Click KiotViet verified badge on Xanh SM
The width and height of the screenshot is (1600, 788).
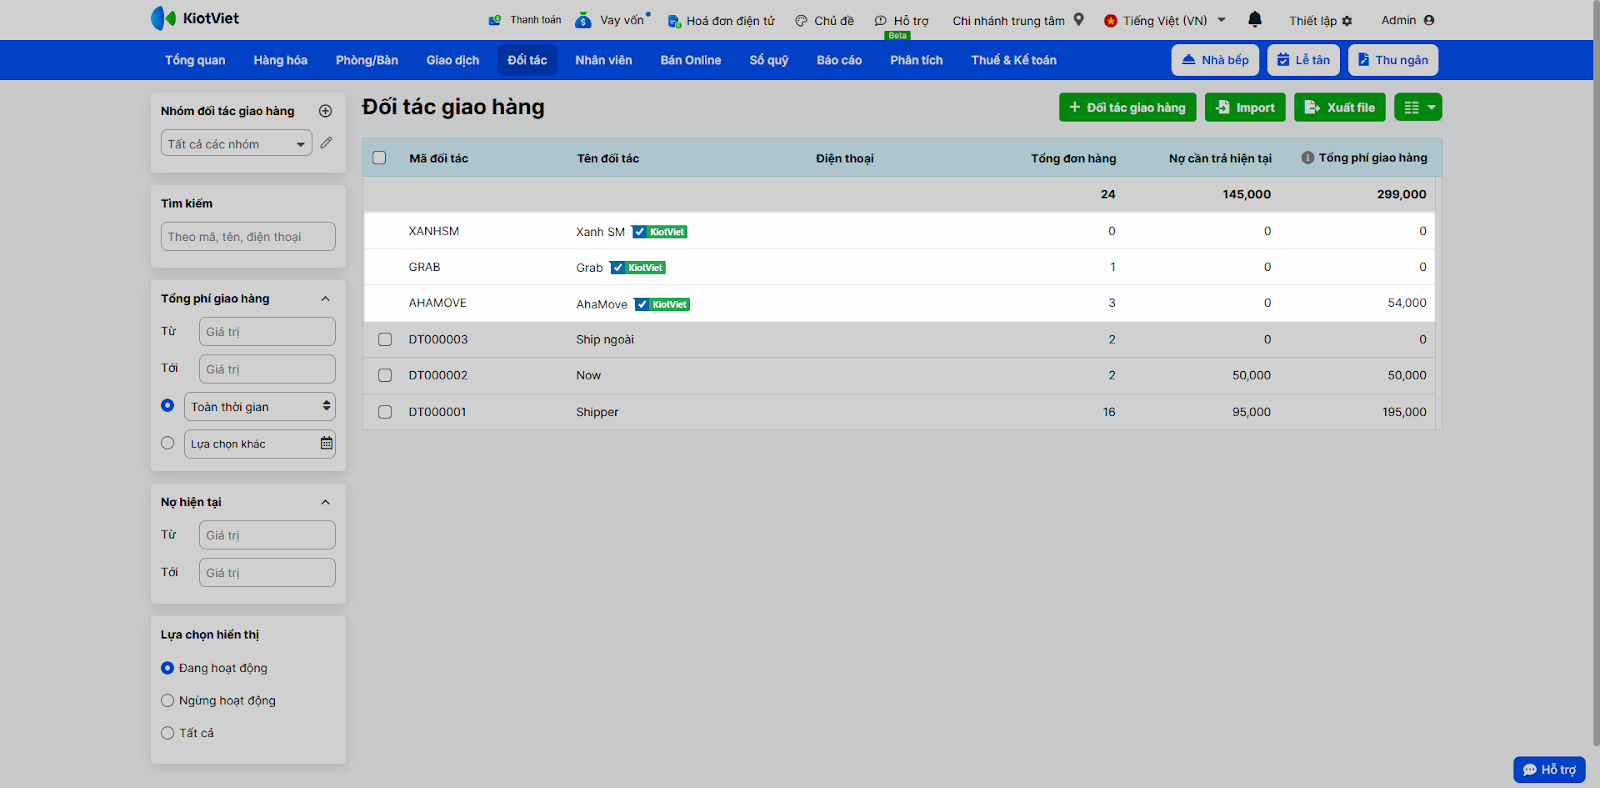660,232
